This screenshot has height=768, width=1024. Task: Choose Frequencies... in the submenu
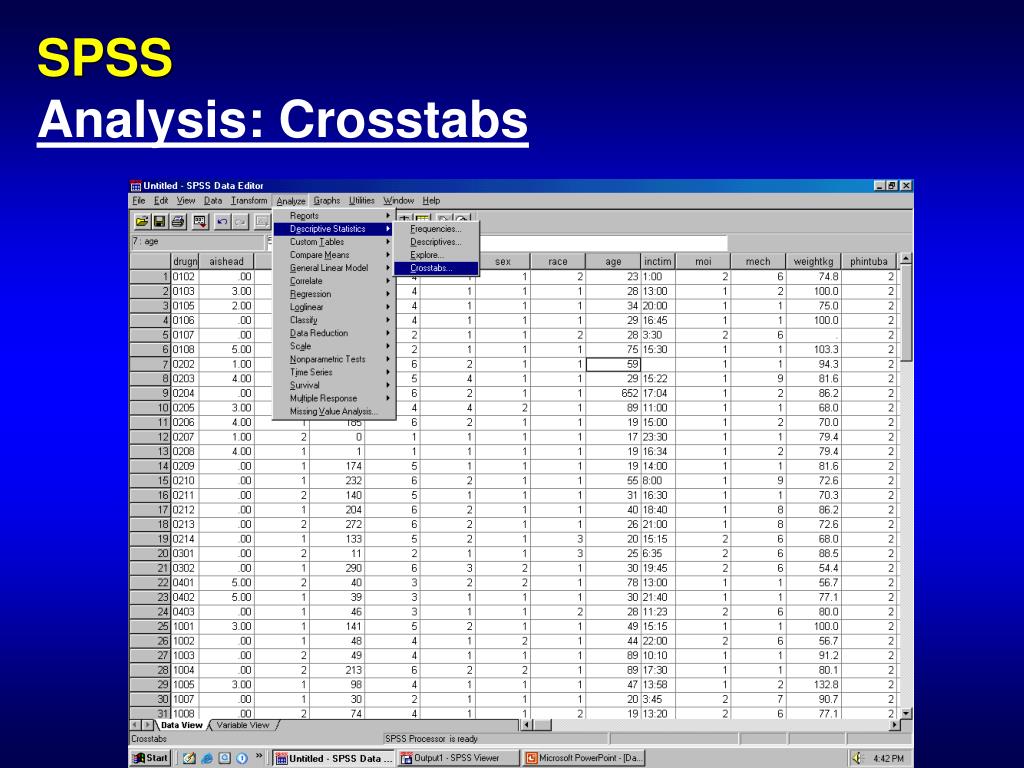coord(436,229)
